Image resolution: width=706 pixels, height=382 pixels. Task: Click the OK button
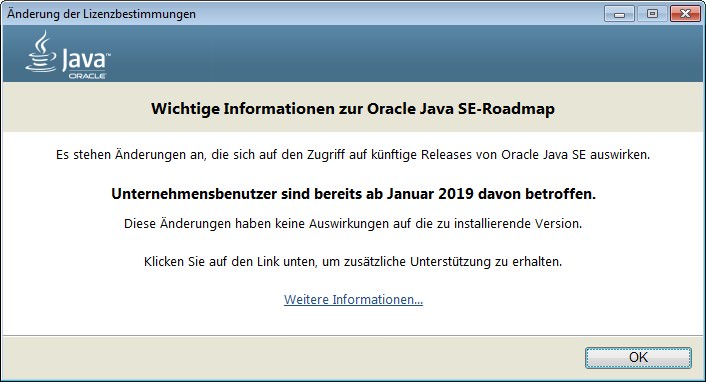tap(638, 358)
